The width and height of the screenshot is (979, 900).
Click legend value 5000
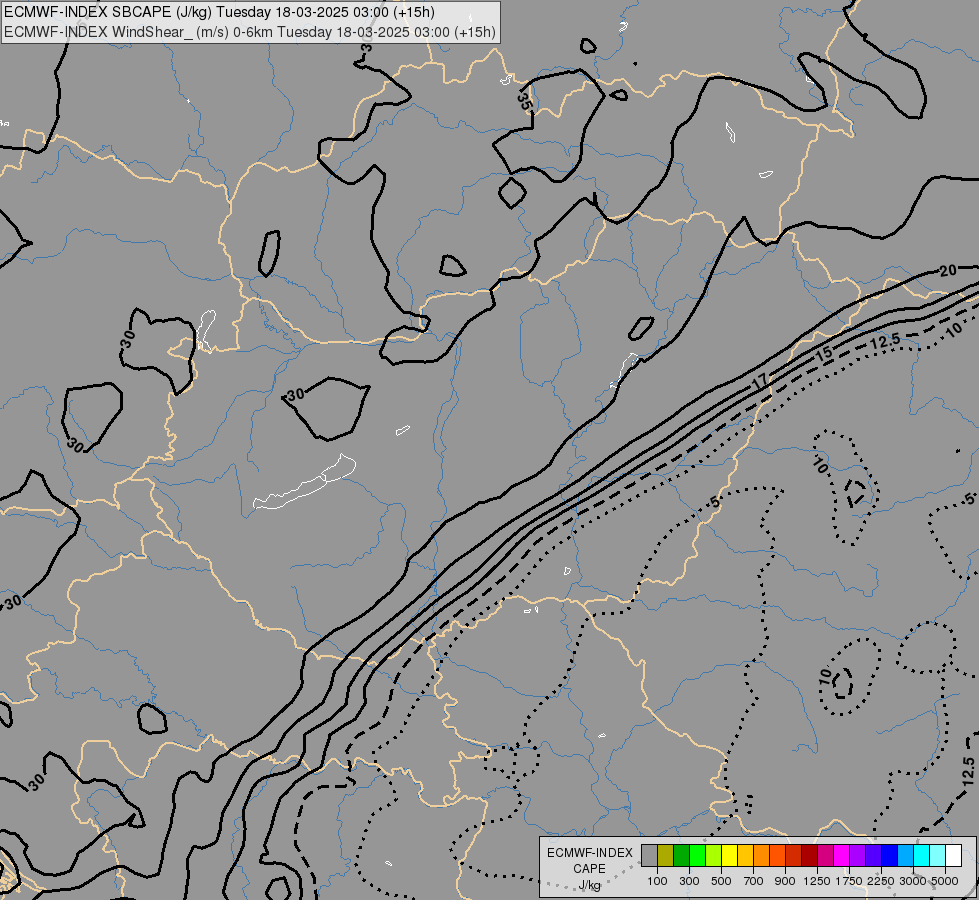[945, 881]
